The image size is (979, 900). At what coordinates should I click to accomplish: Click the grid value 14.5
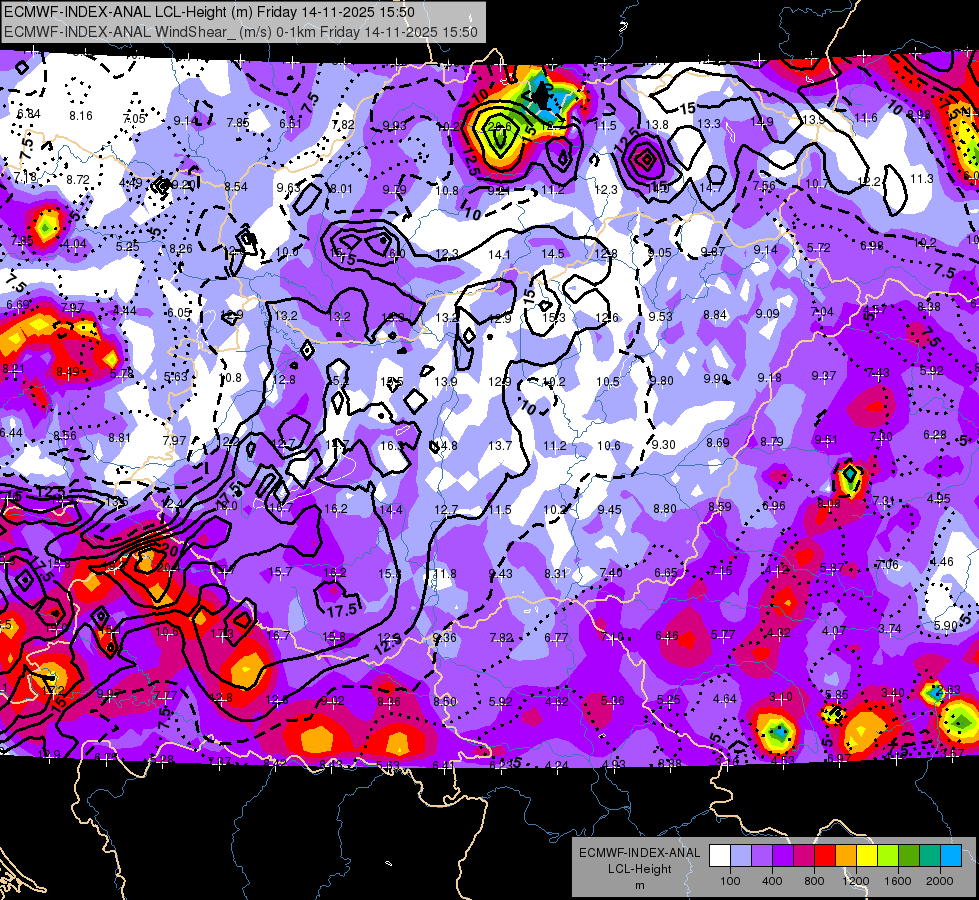553,253
